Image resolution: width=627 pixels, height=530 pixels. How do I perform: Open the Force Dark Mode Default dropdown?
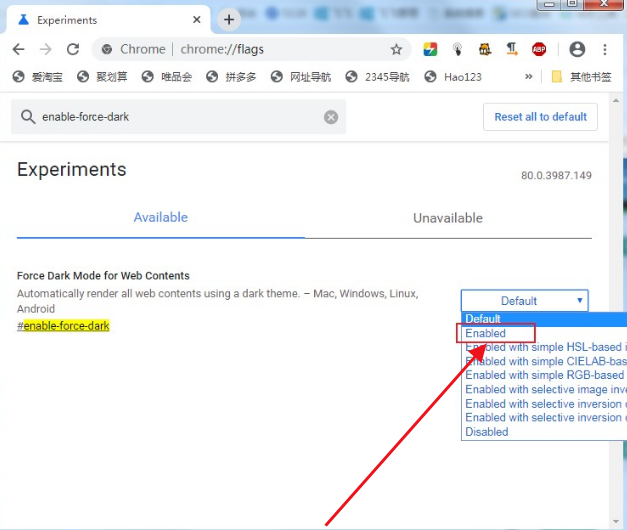(525, 301)
